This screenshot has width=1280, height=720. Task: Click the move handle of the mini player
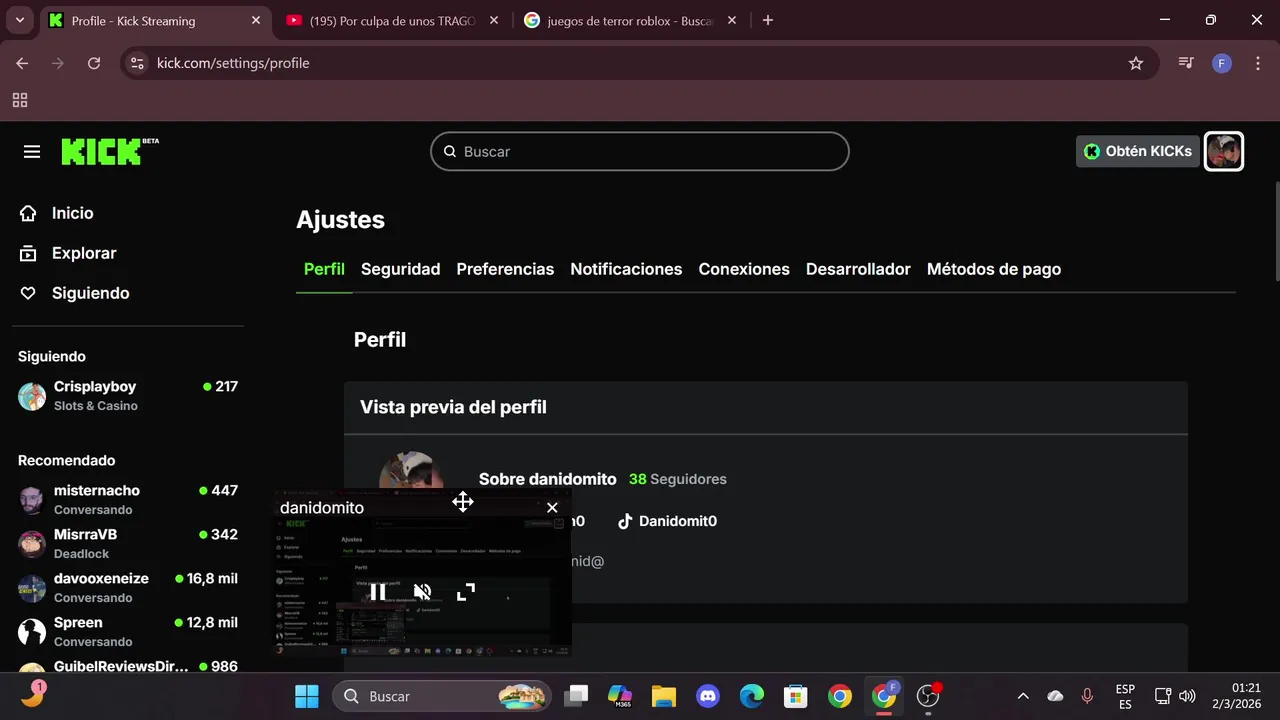click(463, 502)
